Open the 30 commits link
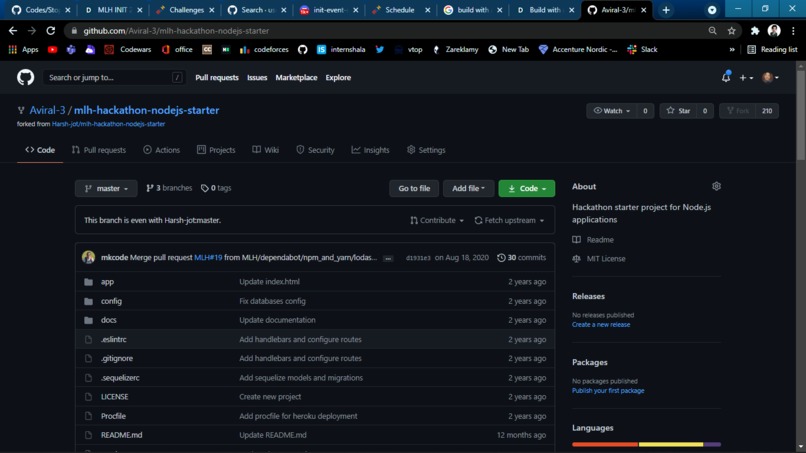The height and width of the screenshot is (453, 806). click(521, 258)
